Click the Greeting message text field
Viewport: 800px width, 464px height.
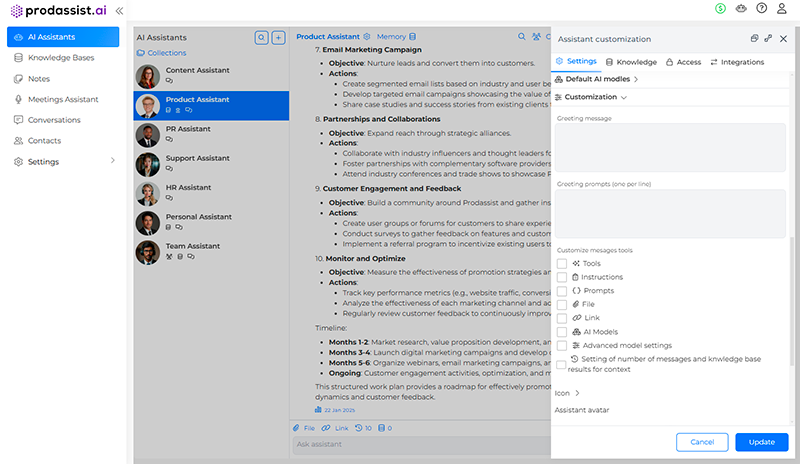670,148
